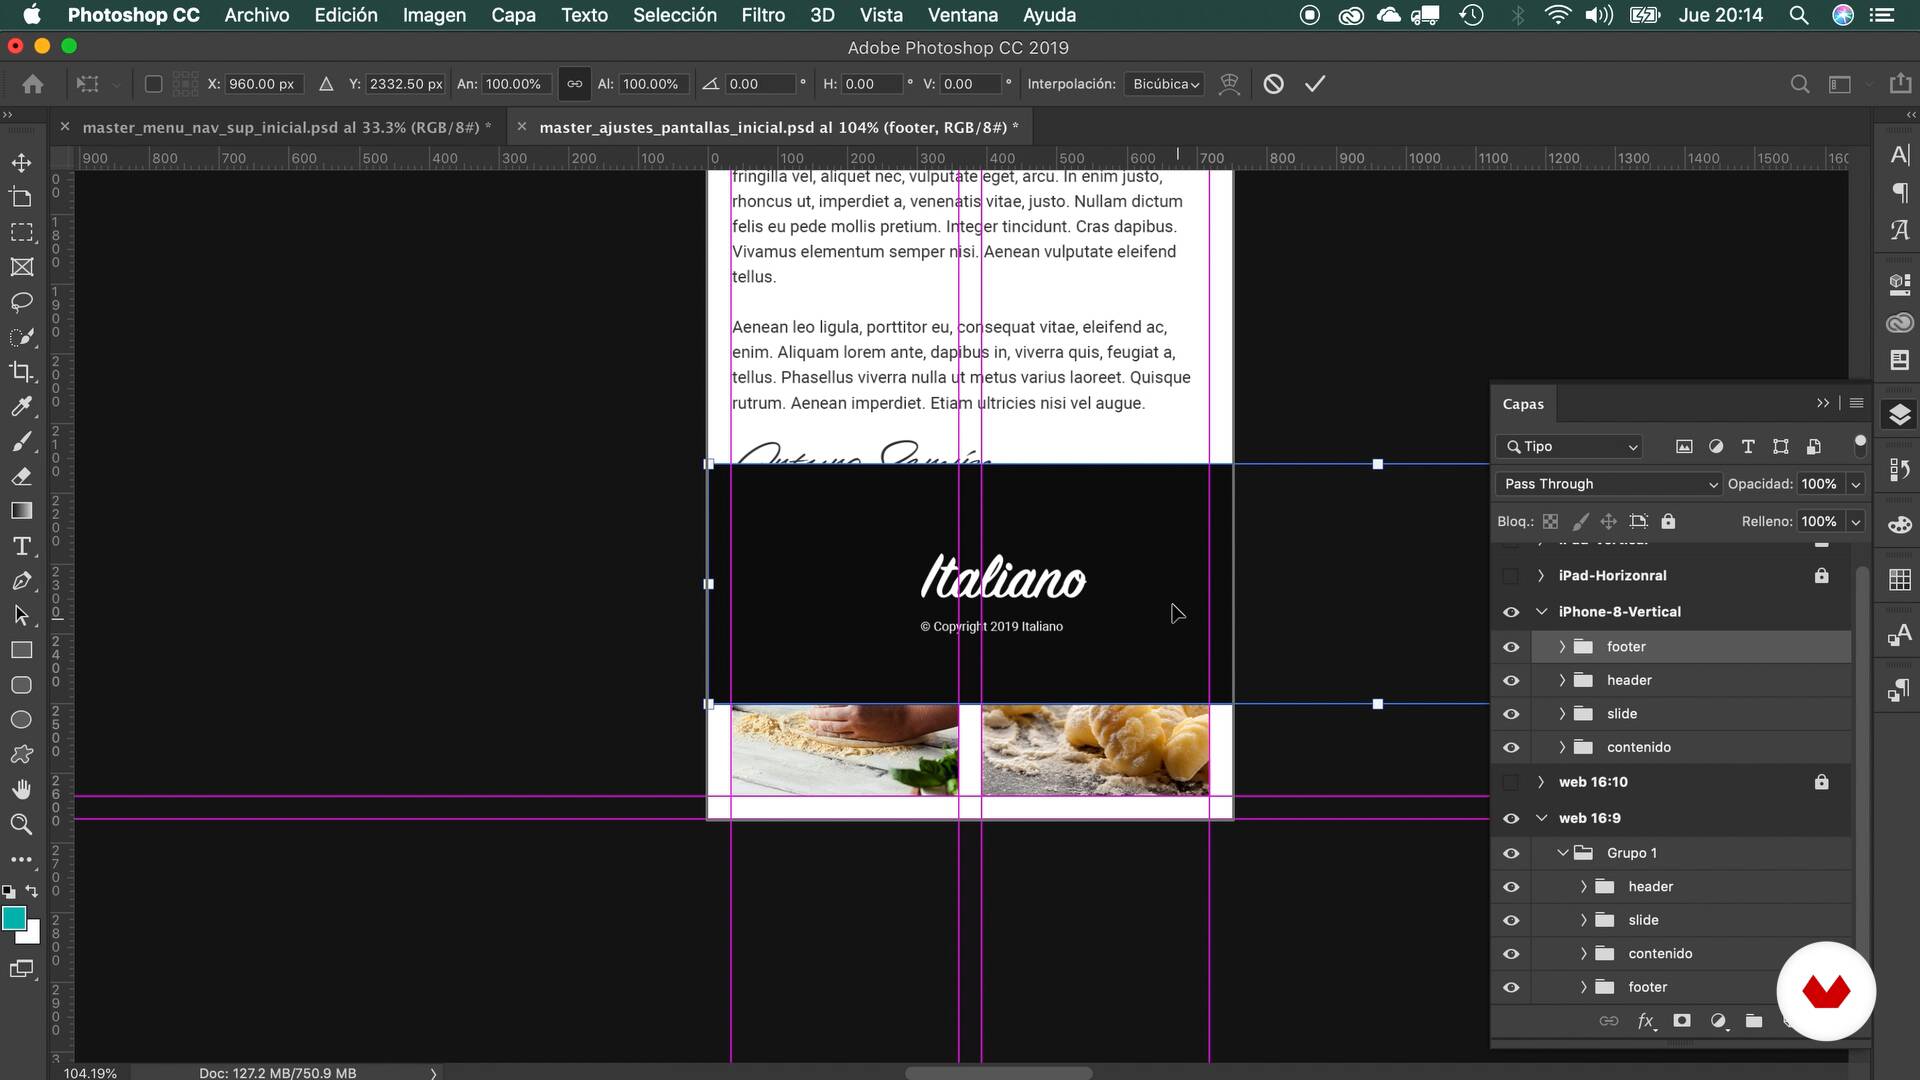Select the Crop tool

pos(21,371)
